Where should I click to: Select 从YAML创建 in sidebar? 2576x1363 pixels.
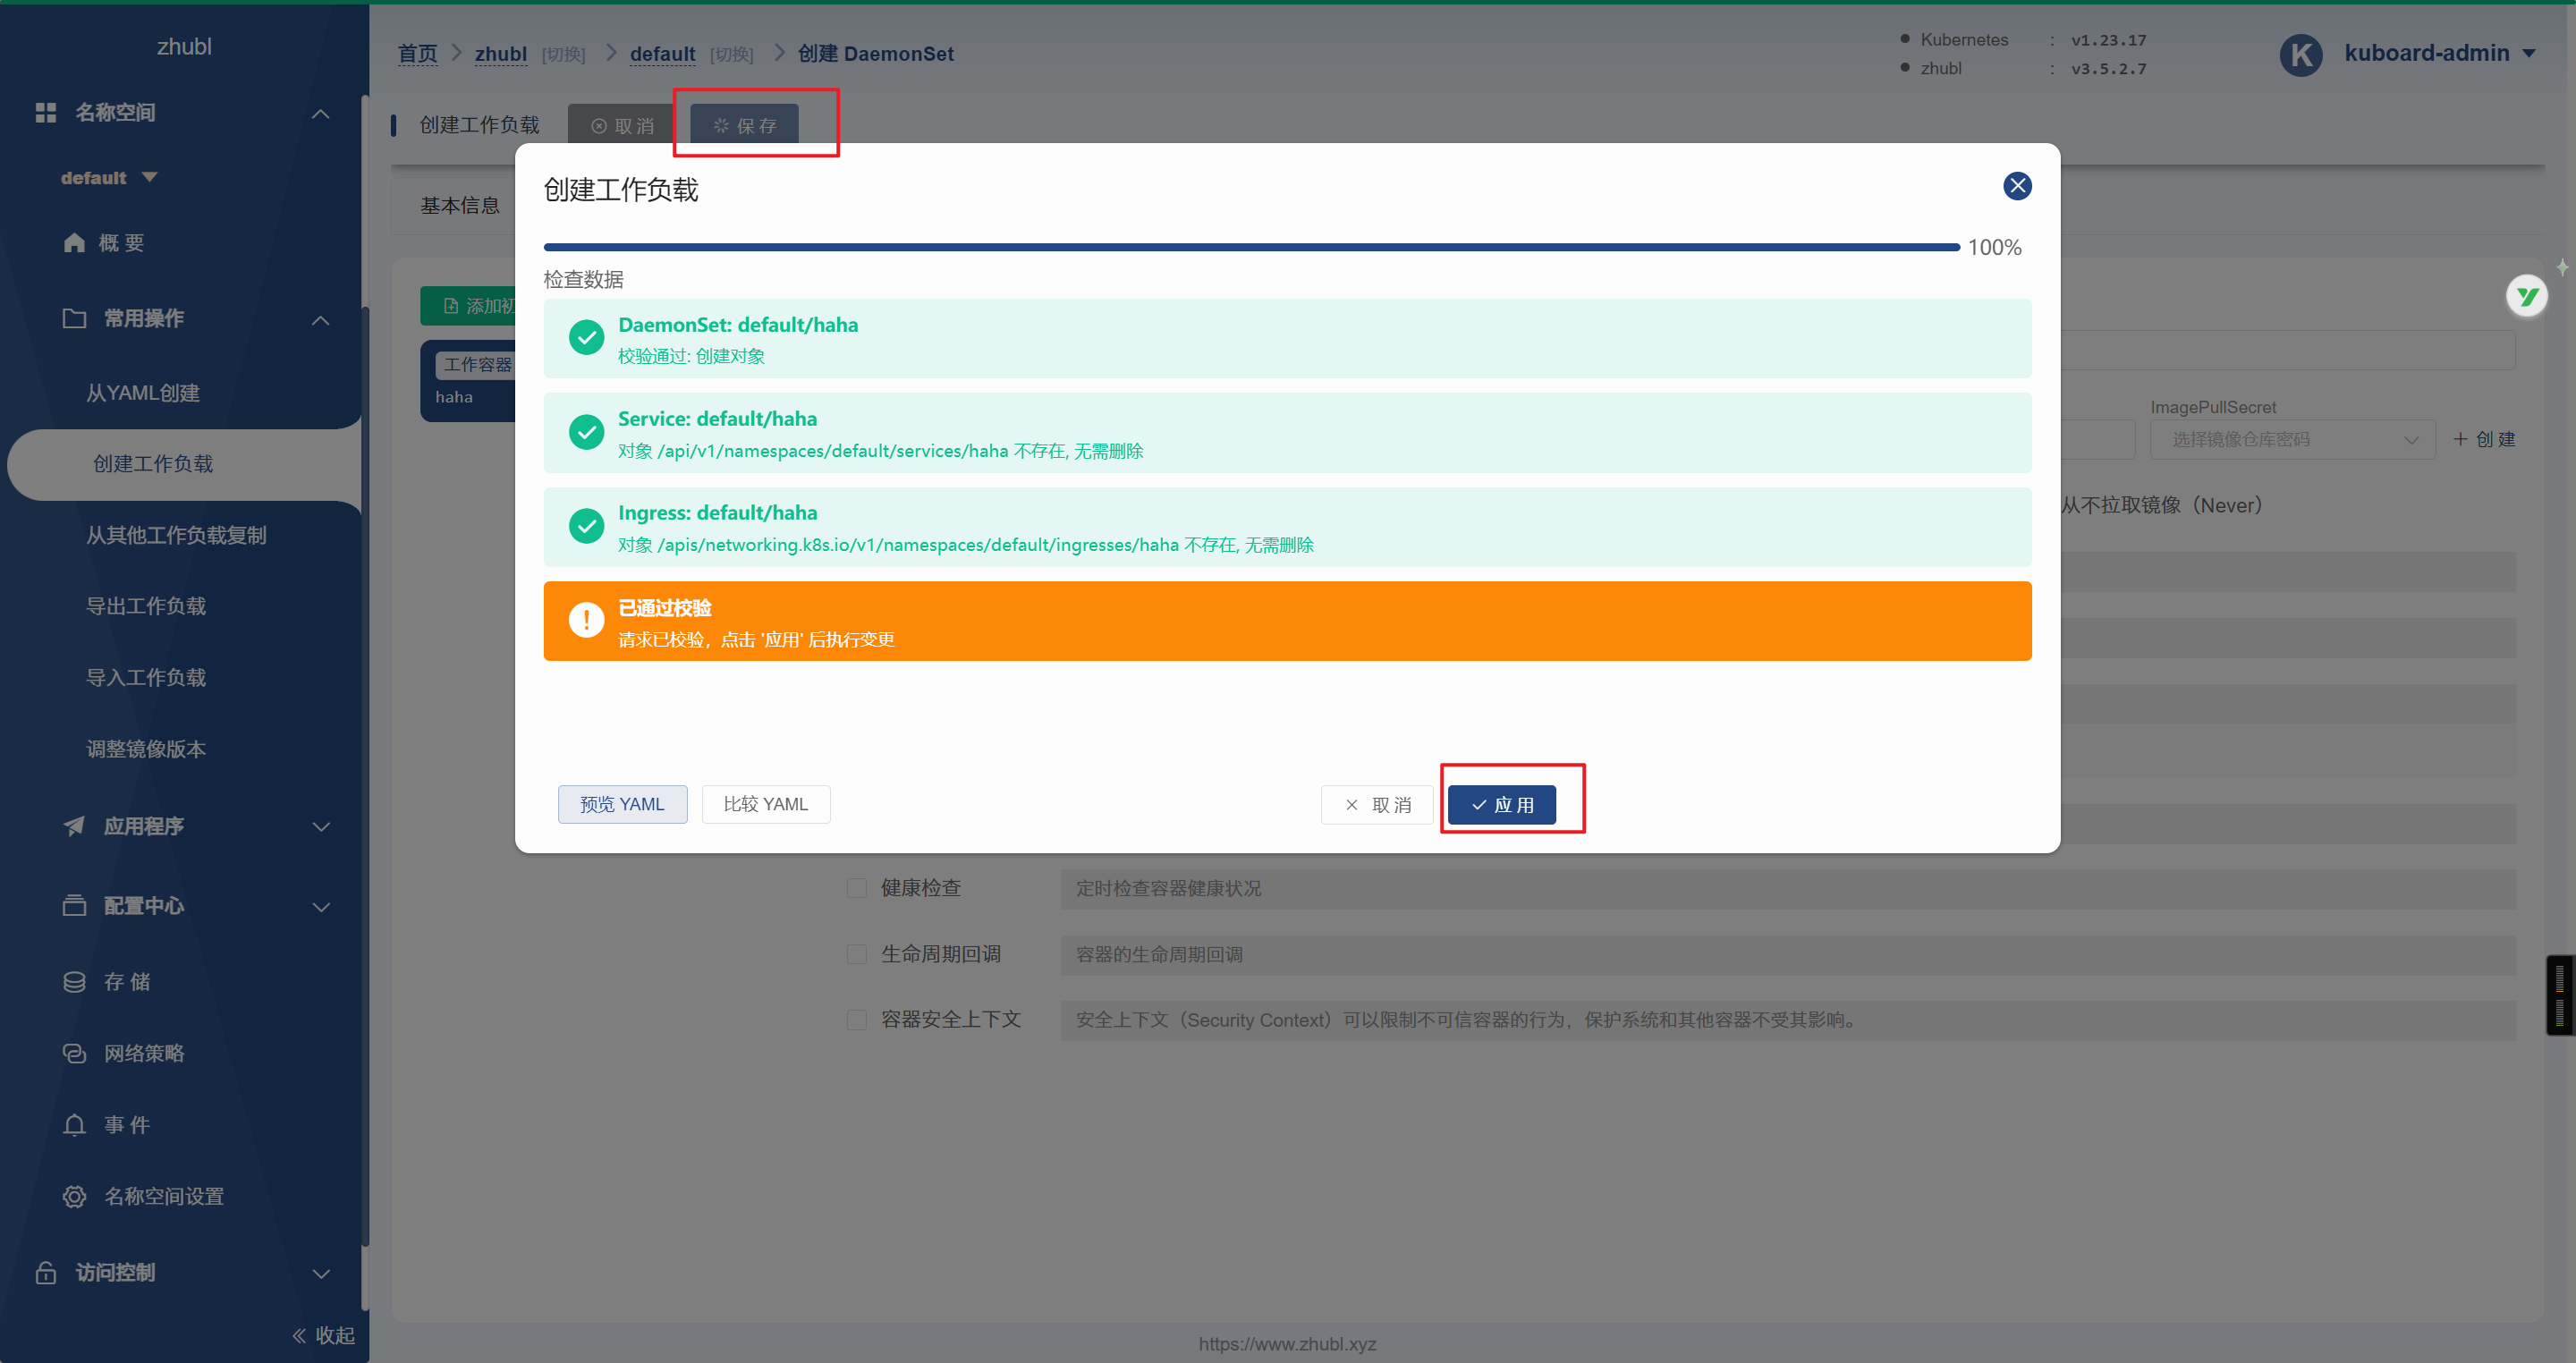click(x=143, y=393)
